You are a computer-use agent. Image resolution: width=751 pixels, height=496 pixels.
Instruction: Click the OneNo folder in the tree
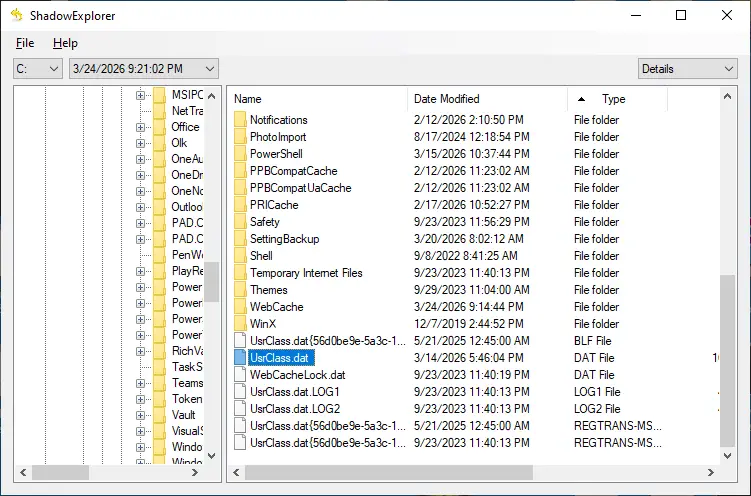[x=187, y=191]
